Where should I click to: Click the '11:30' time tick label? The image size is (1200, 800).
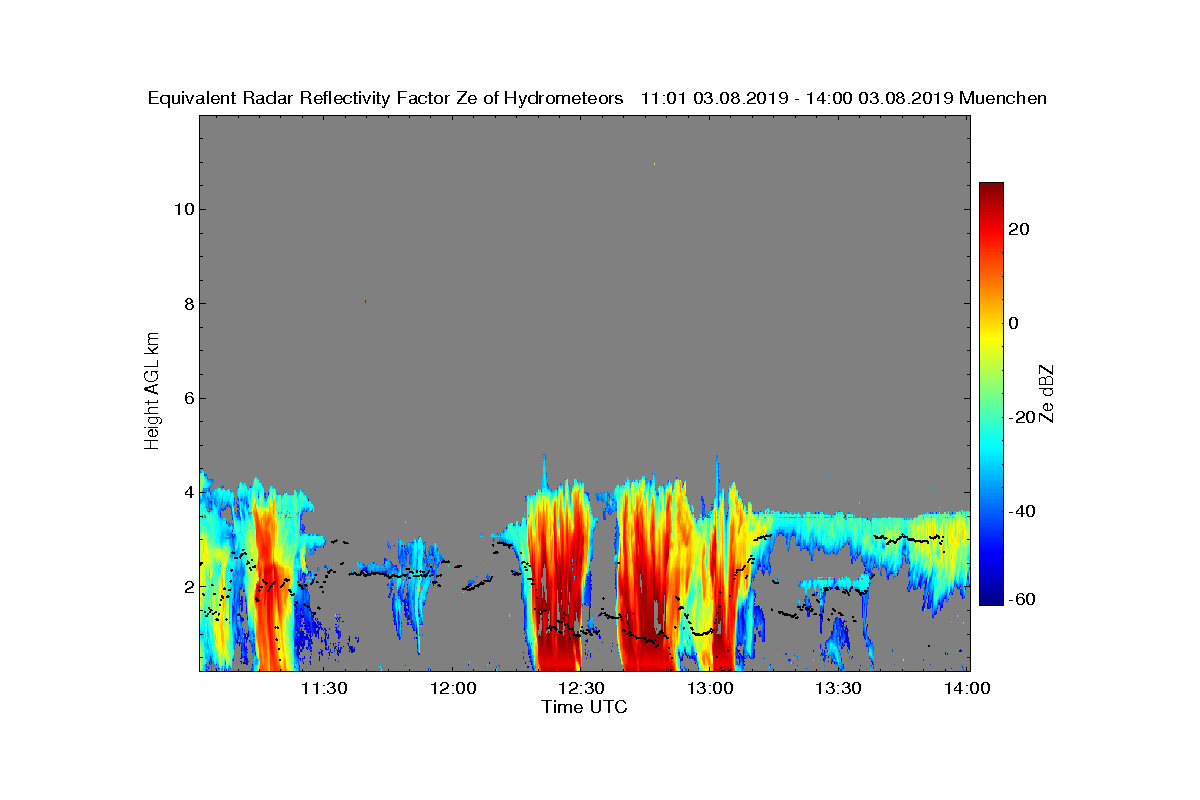(x=324, y=688)
